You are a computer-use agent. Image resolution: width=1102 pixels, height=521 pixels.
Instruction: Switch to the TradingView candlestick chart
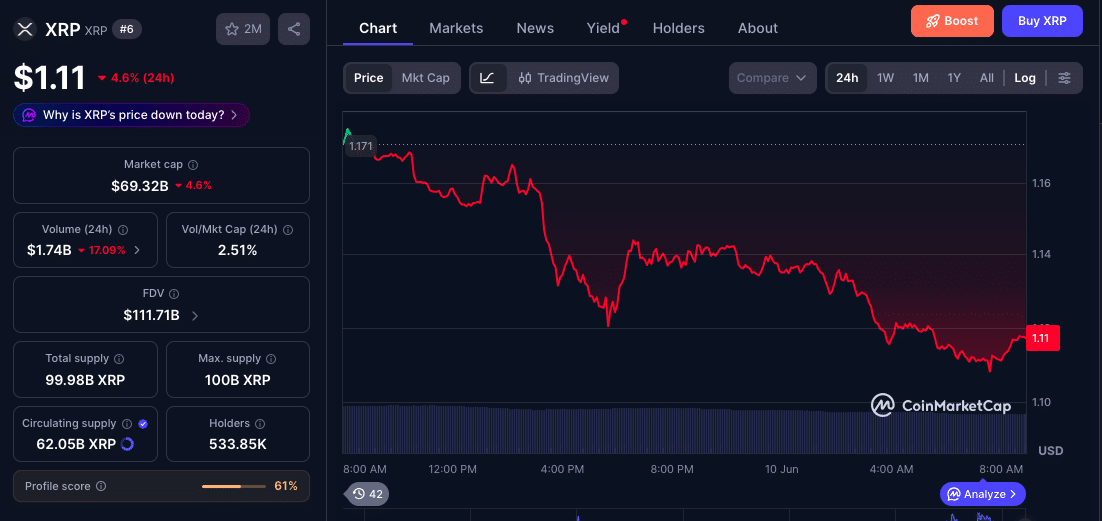point(563,77)
